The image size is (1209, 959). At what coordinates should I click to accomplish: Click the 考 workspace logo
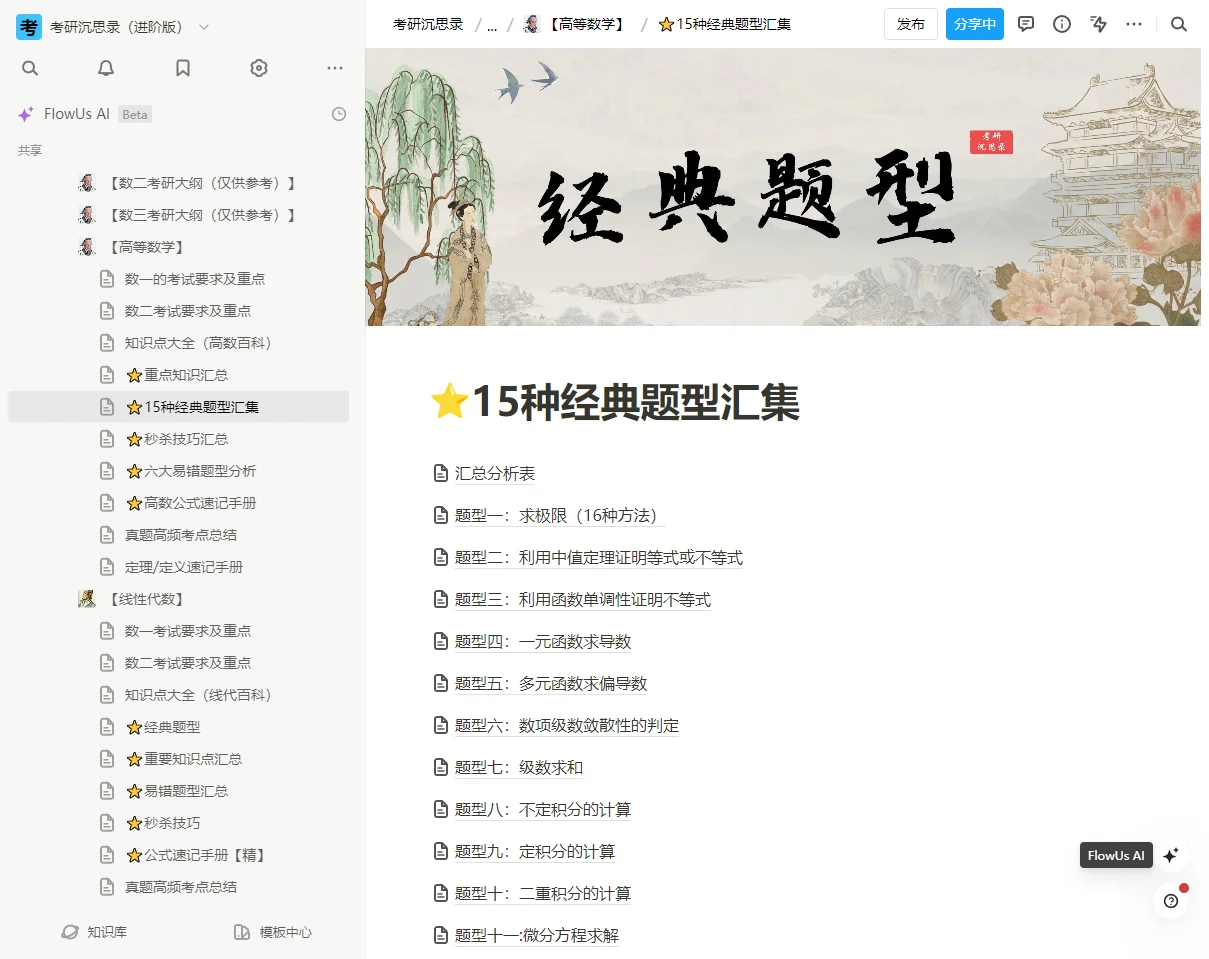click(29, 27)
